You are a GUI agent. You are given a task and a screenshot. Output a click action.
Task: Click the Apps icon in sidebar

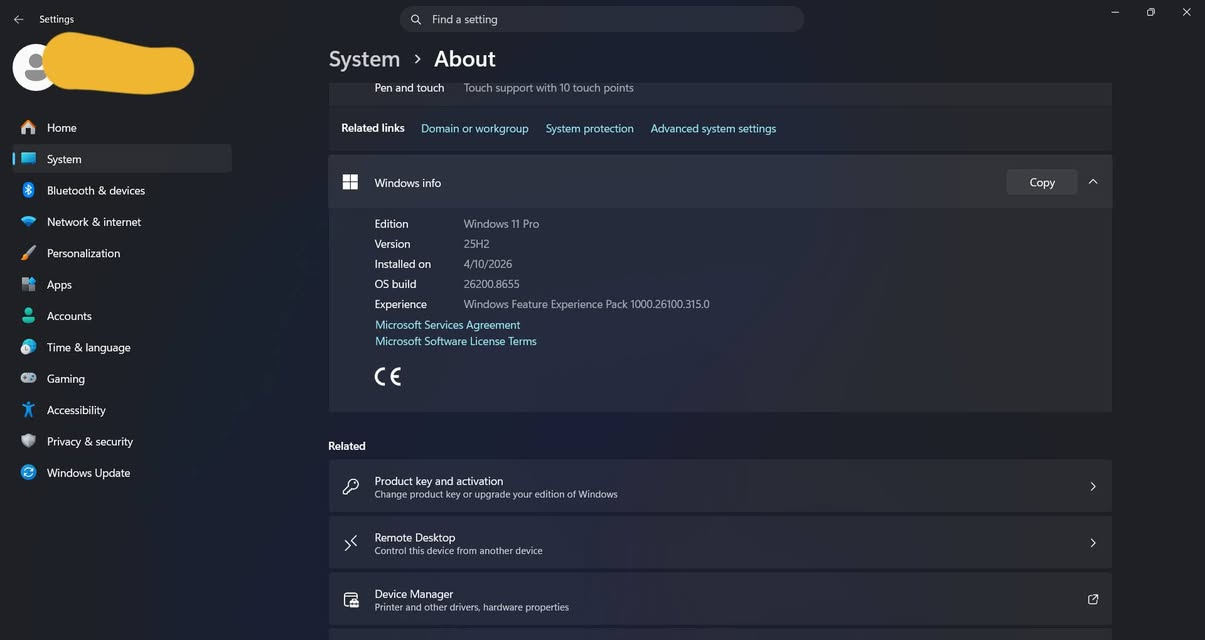28,285
